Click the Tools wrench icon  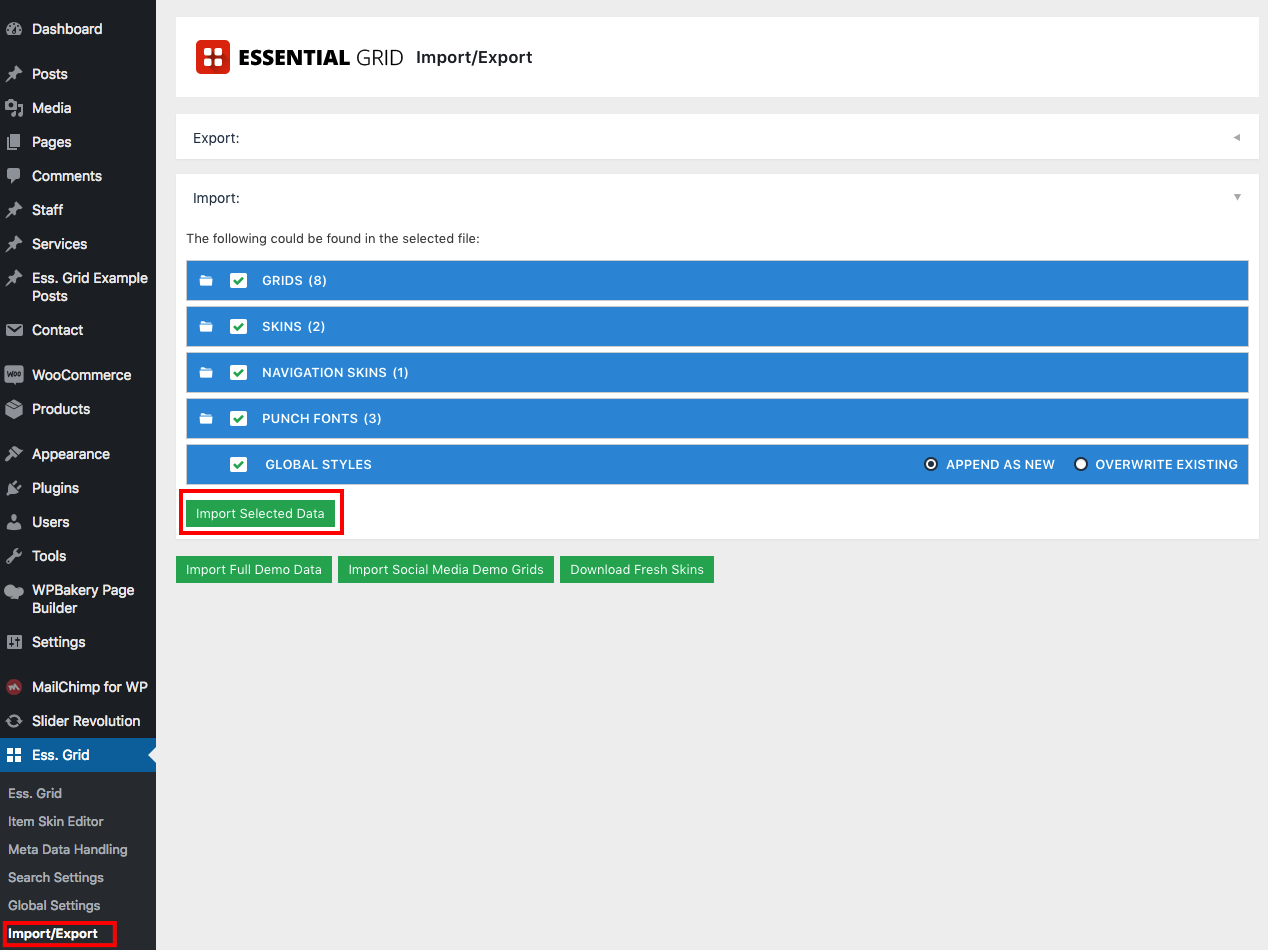coord(14,556)
